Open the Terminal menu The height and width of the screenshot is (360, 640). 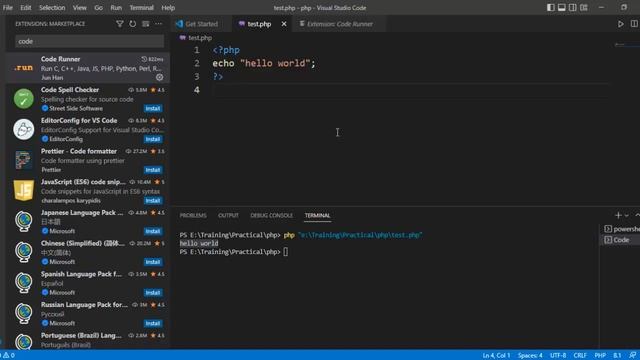[x=141, y=7]
